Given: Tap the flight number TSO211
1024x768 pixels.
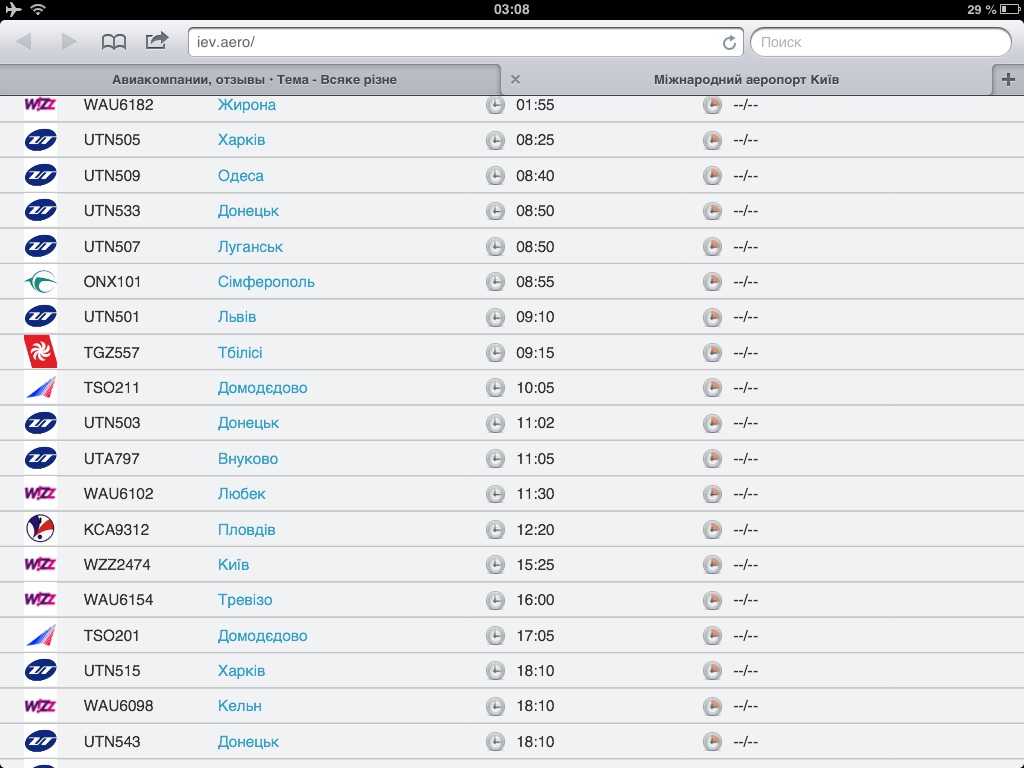Looking at the screenshot, I should pyautogui.click(x=112, y=388).
